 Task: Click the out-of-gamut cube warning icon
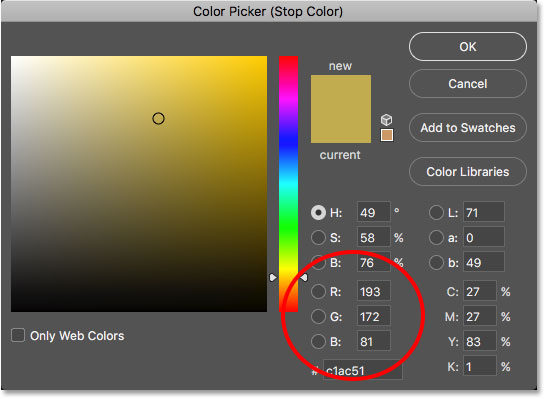(387, 120)
